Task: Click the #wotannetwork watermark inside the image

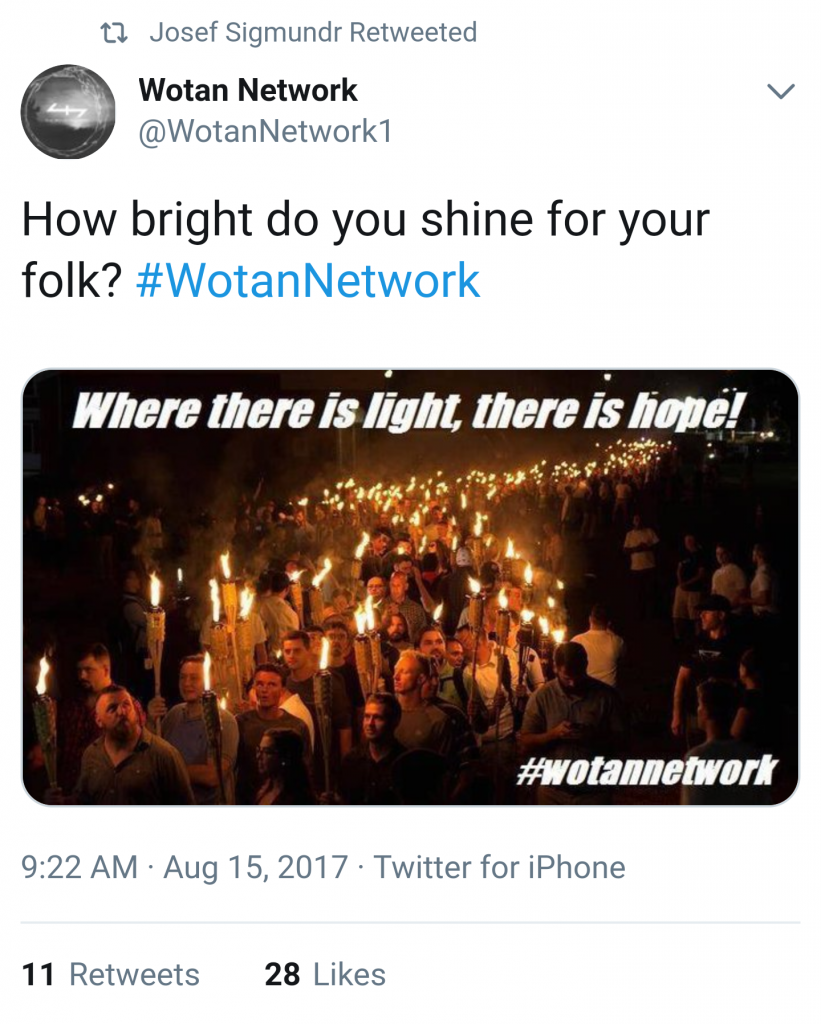Action: point(647,771)
